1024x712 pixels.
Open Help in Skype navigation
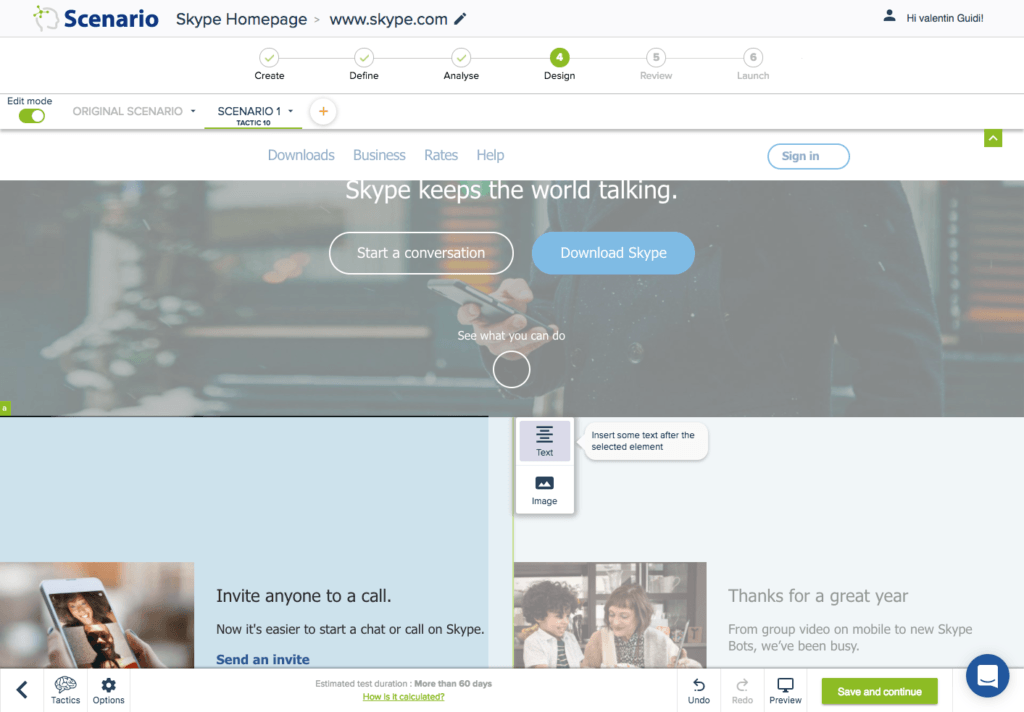pos(490,155)
